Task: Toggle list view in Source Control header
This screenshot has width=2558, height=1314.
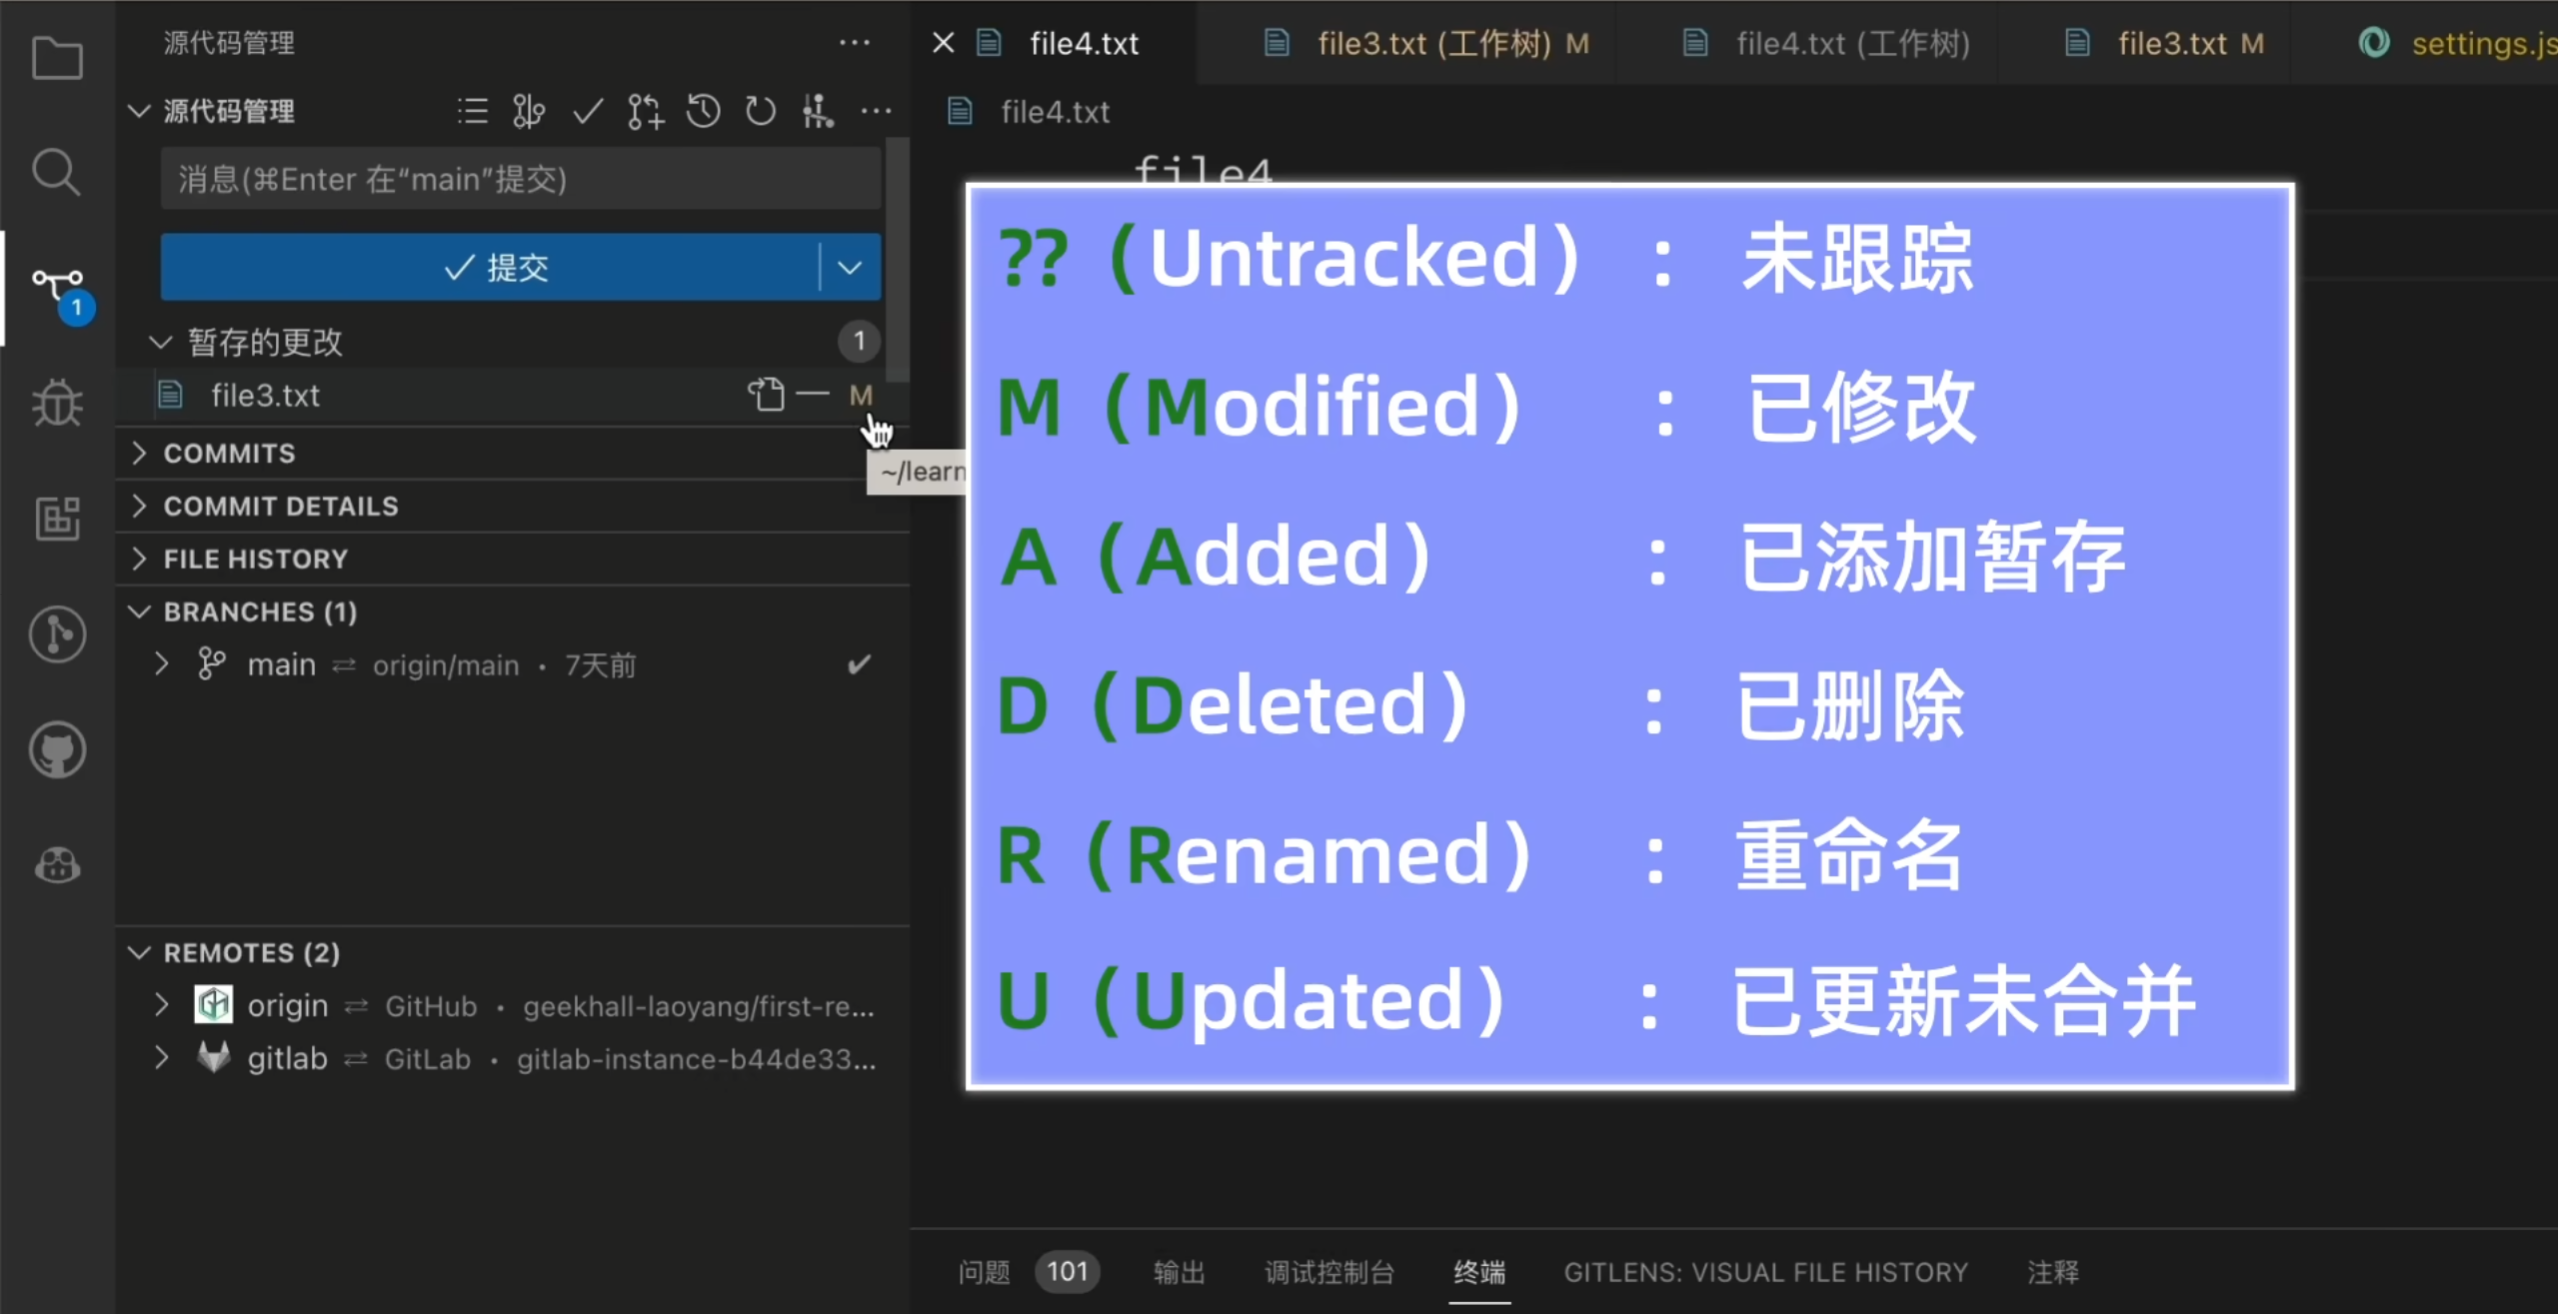Action: (x=471, y=111)
